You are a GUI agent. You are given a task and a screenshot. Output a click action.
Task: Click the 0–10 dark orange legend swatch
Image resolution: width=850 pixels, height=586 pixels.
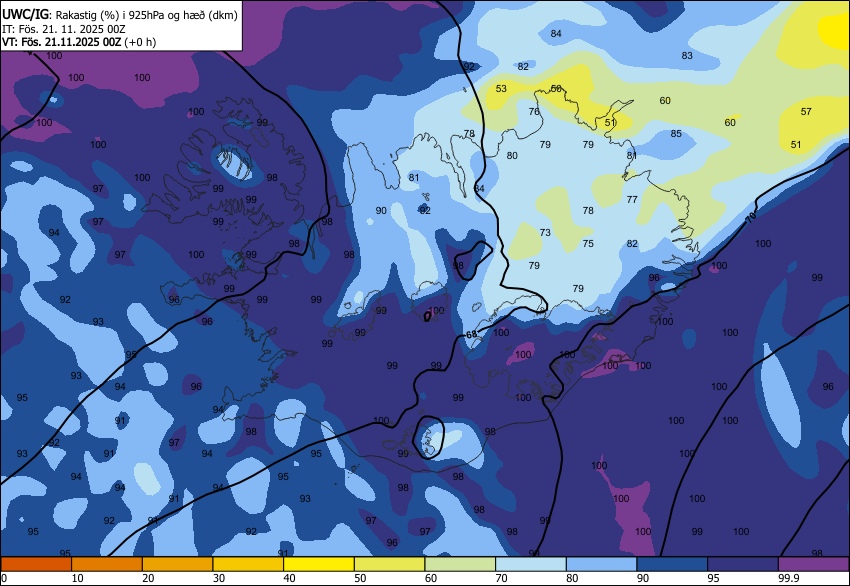click(x=36, y=564)
